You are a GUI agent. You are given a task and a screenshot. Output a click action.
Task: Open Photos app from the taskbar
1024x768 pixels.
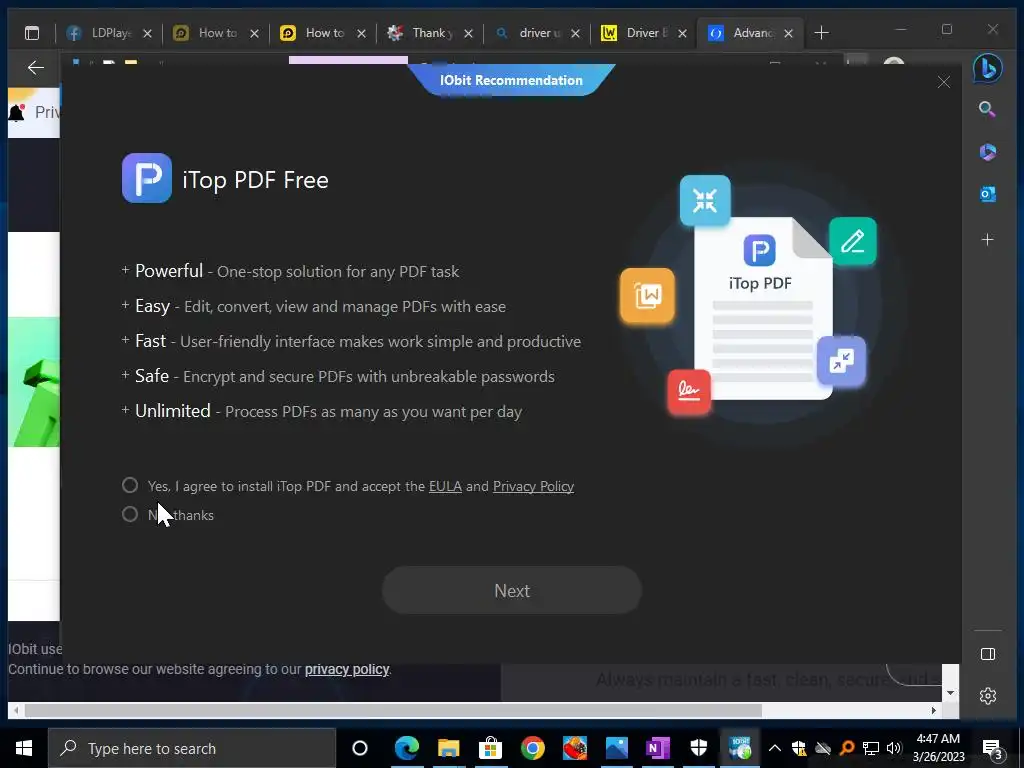616,748
